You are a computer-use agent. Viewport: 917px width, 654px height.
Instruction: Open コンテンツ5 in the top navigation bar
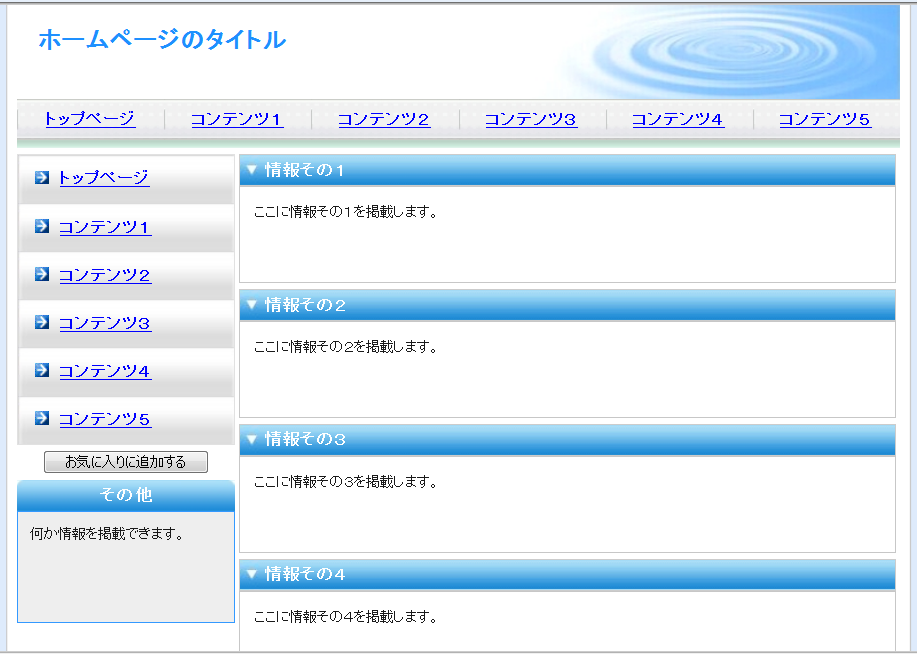[825, 120]
